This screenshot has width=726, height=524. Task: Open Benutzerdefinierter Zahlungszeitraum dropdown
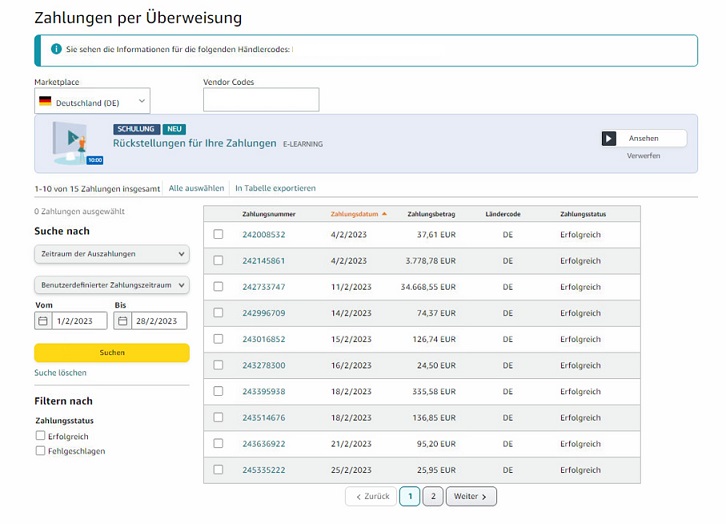pos(111,285)
